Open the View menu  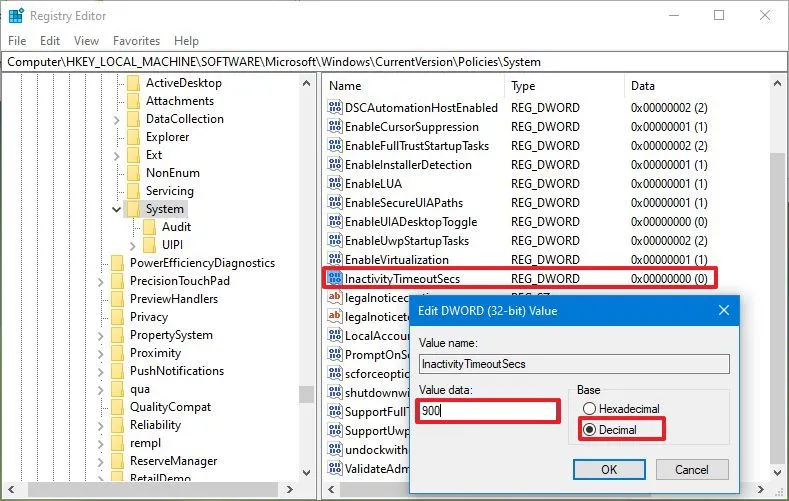[86, 41]
